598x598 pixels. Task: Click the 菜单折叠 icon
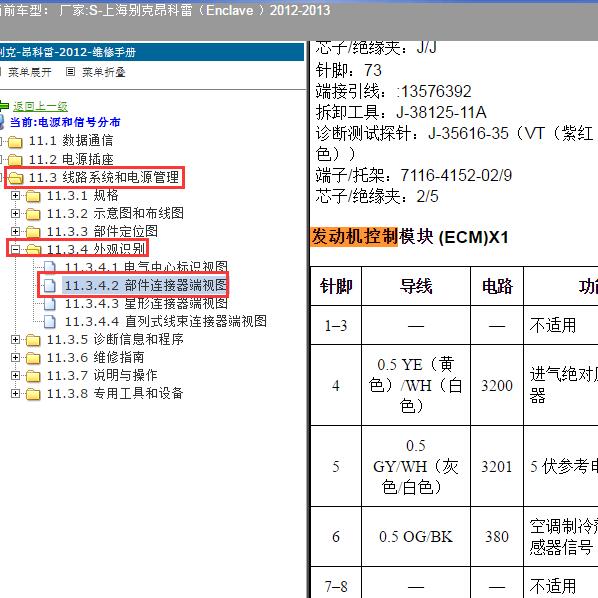coord(70,71)
